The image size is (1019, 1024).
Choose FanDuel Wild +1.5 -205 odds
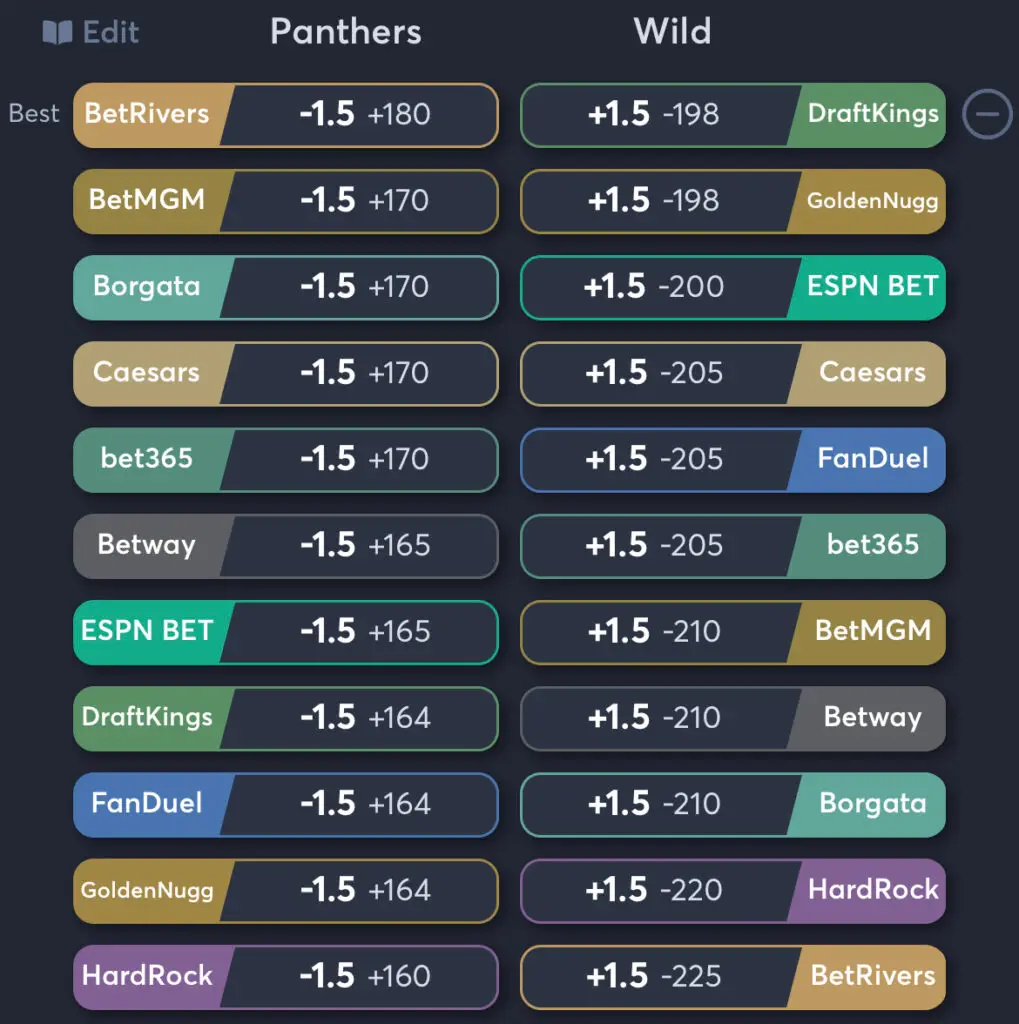733,460
